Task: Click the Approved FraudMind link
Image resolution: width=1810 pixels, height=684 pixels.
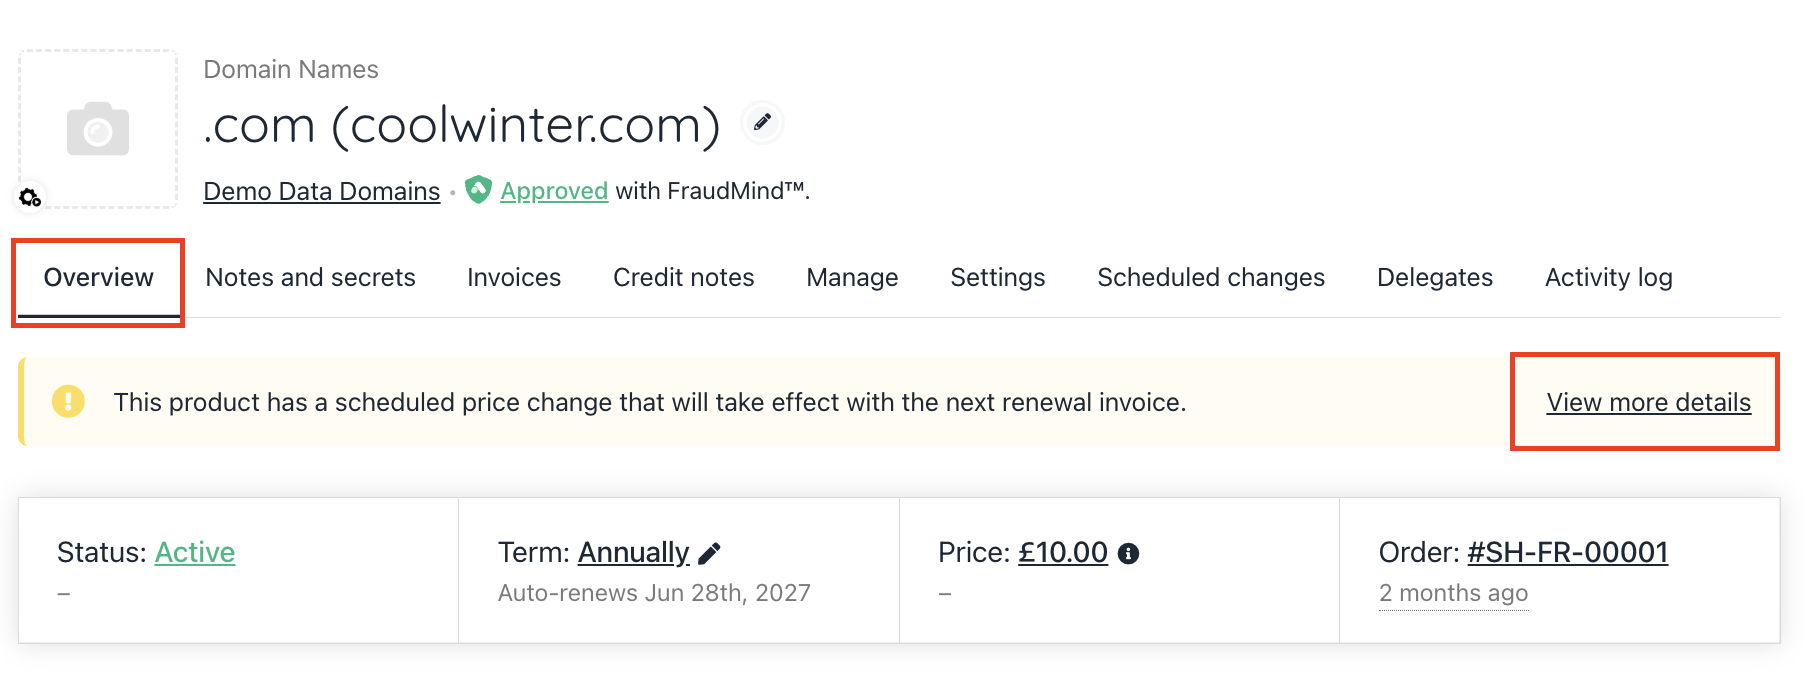Action: (554, 191)
